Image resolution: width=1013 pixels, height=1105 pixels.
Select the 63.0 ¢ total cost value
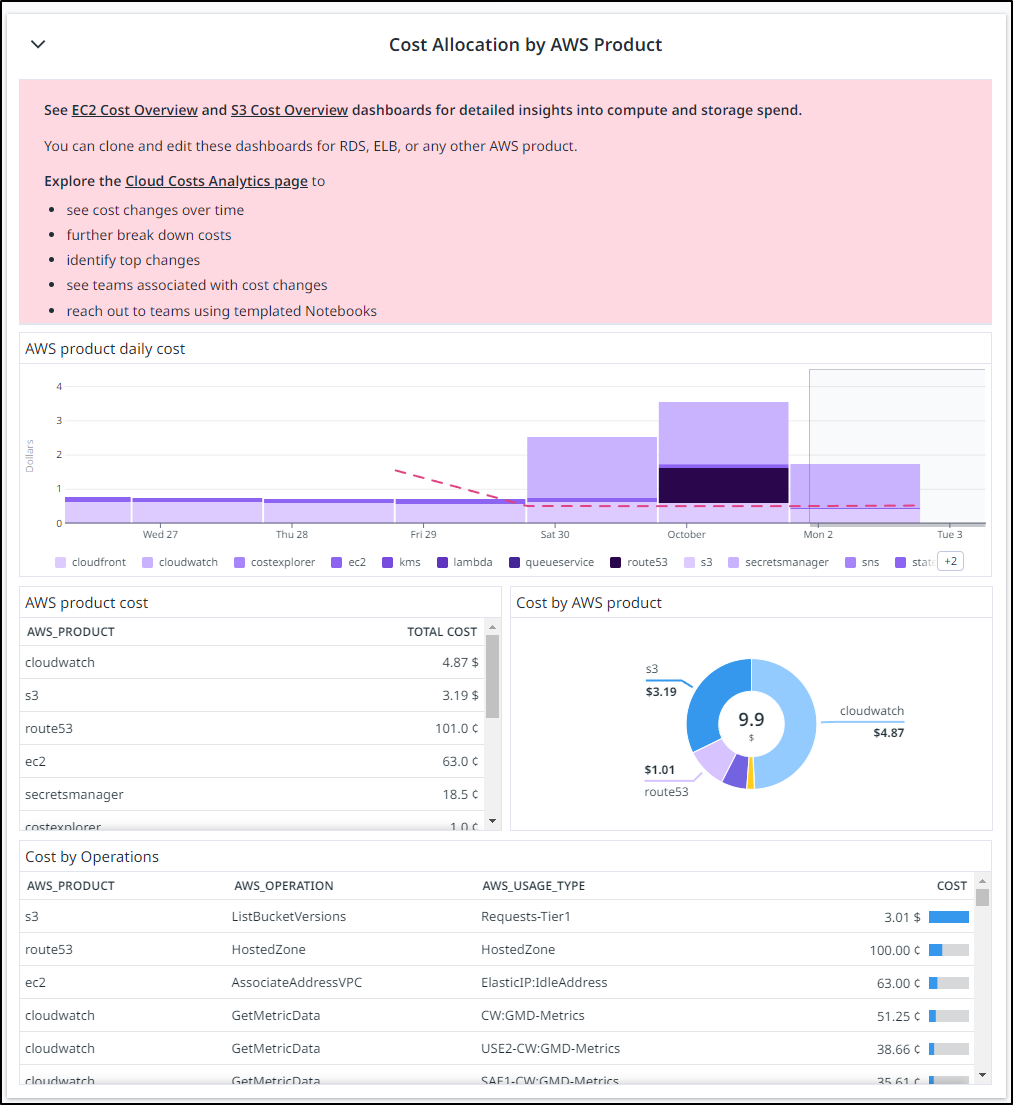(460, 762)
